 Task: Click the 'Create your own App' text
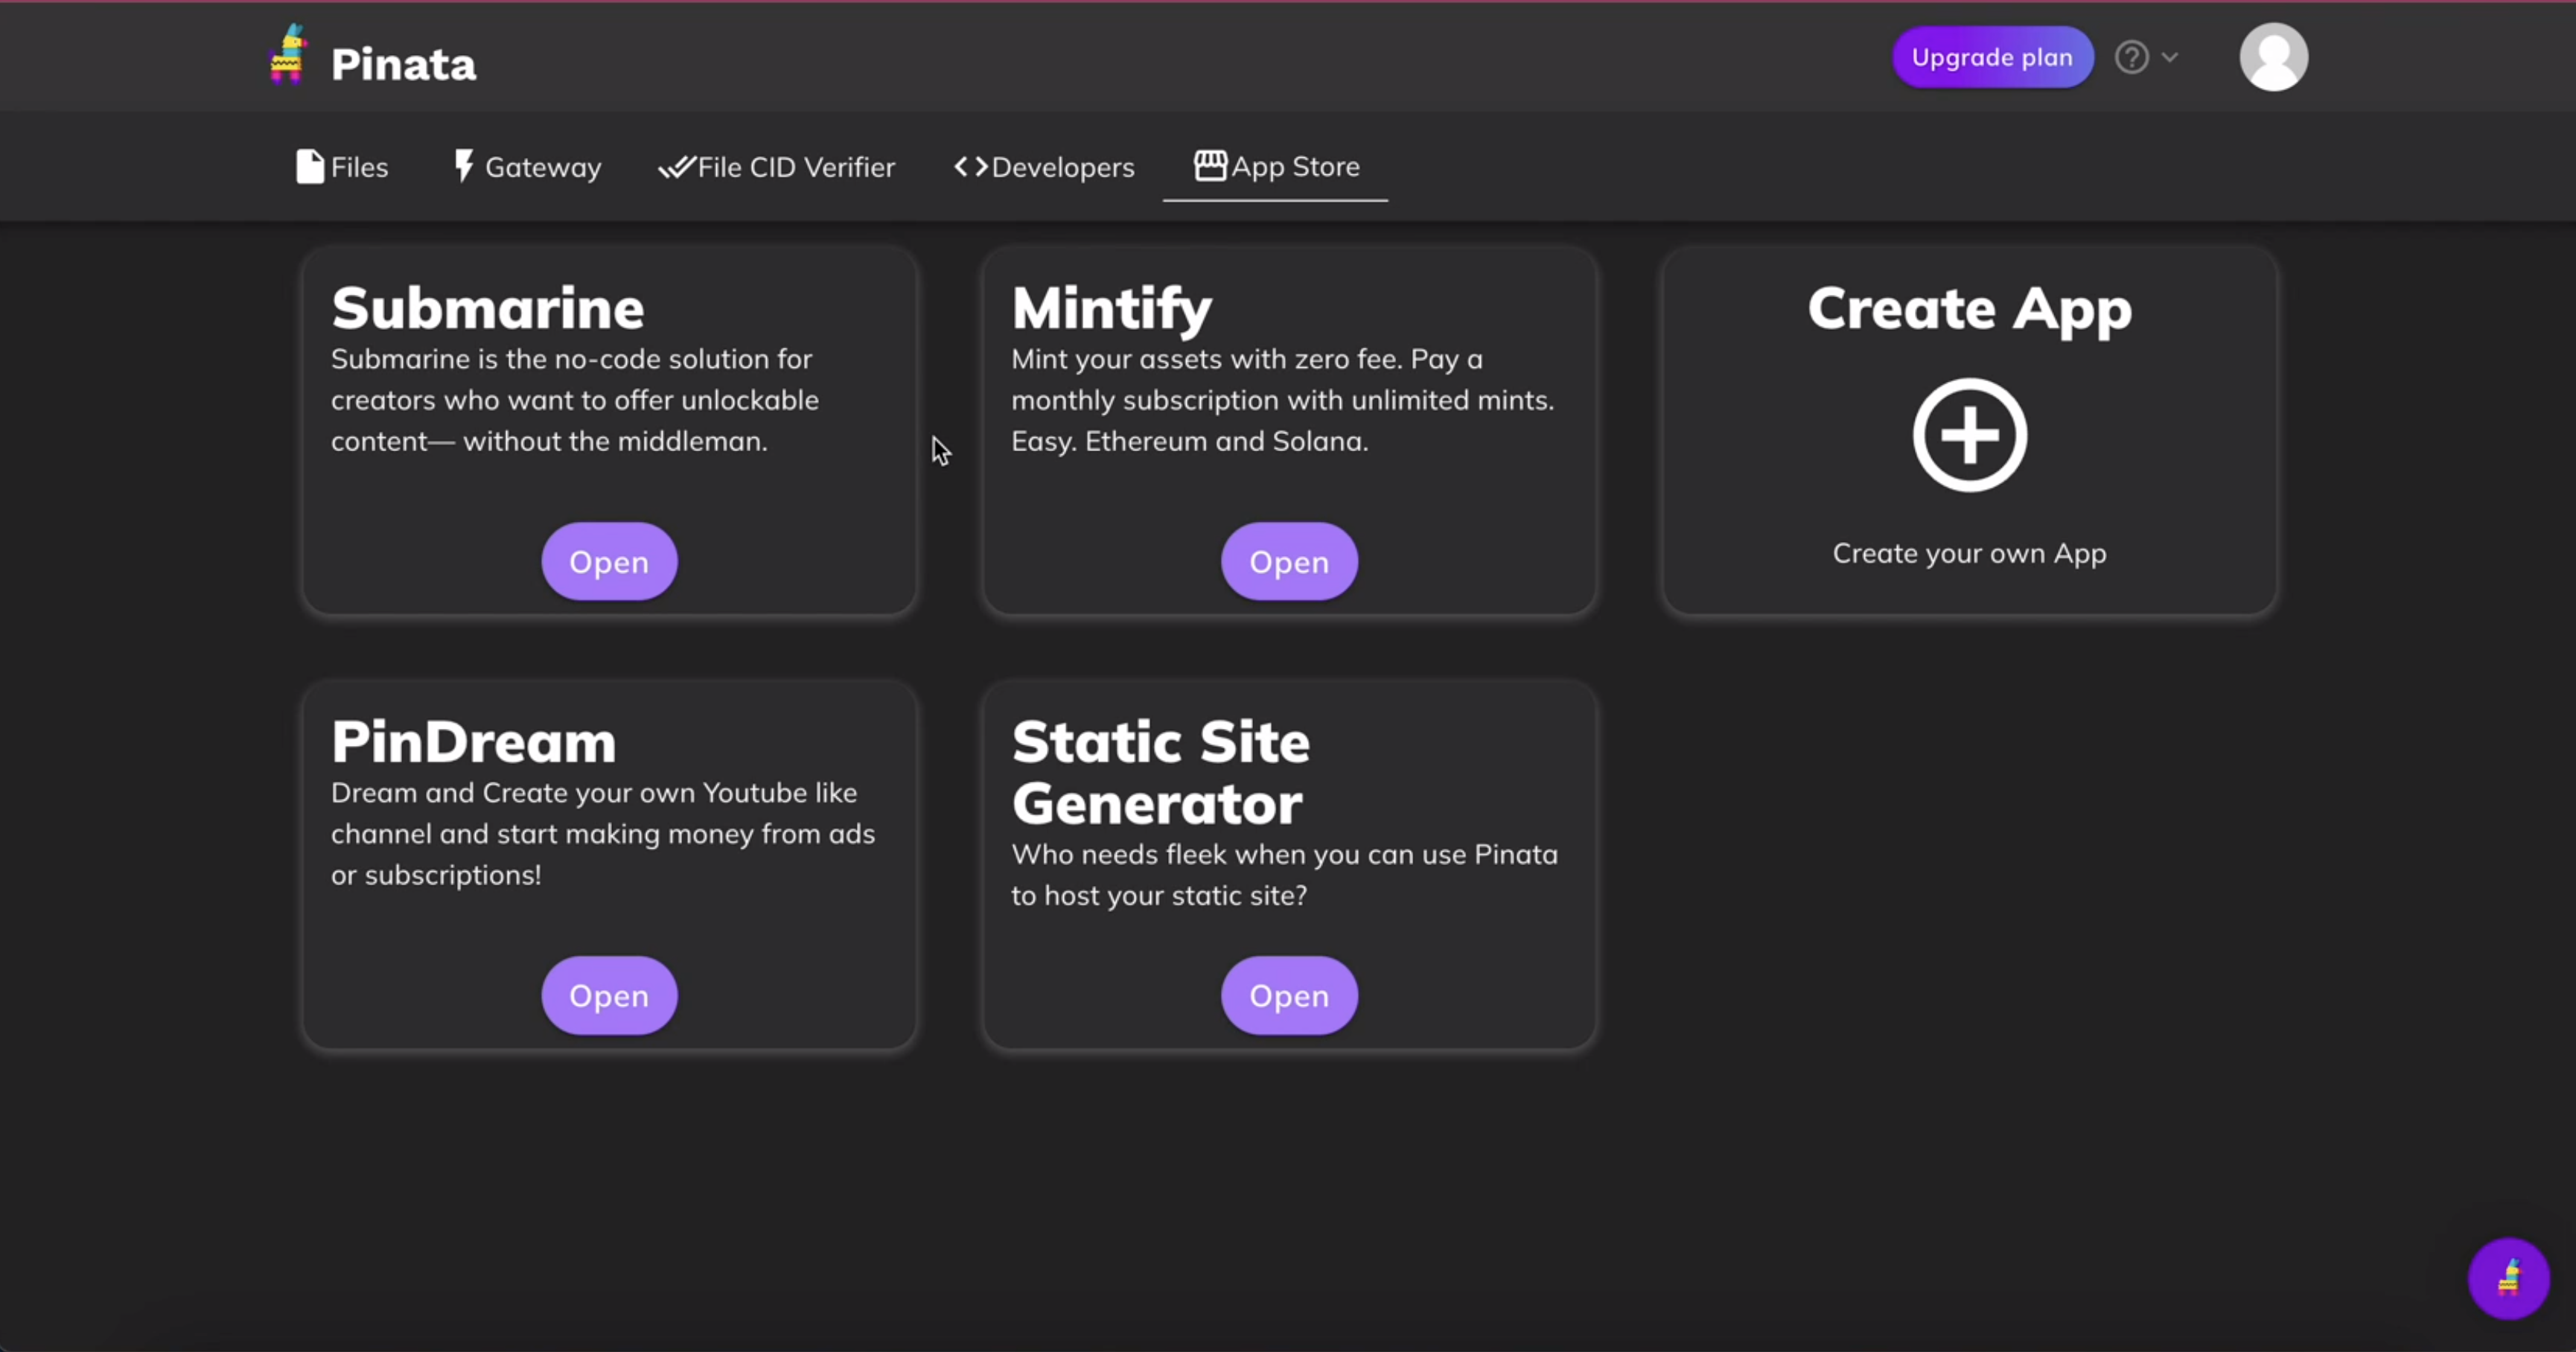1969,553
